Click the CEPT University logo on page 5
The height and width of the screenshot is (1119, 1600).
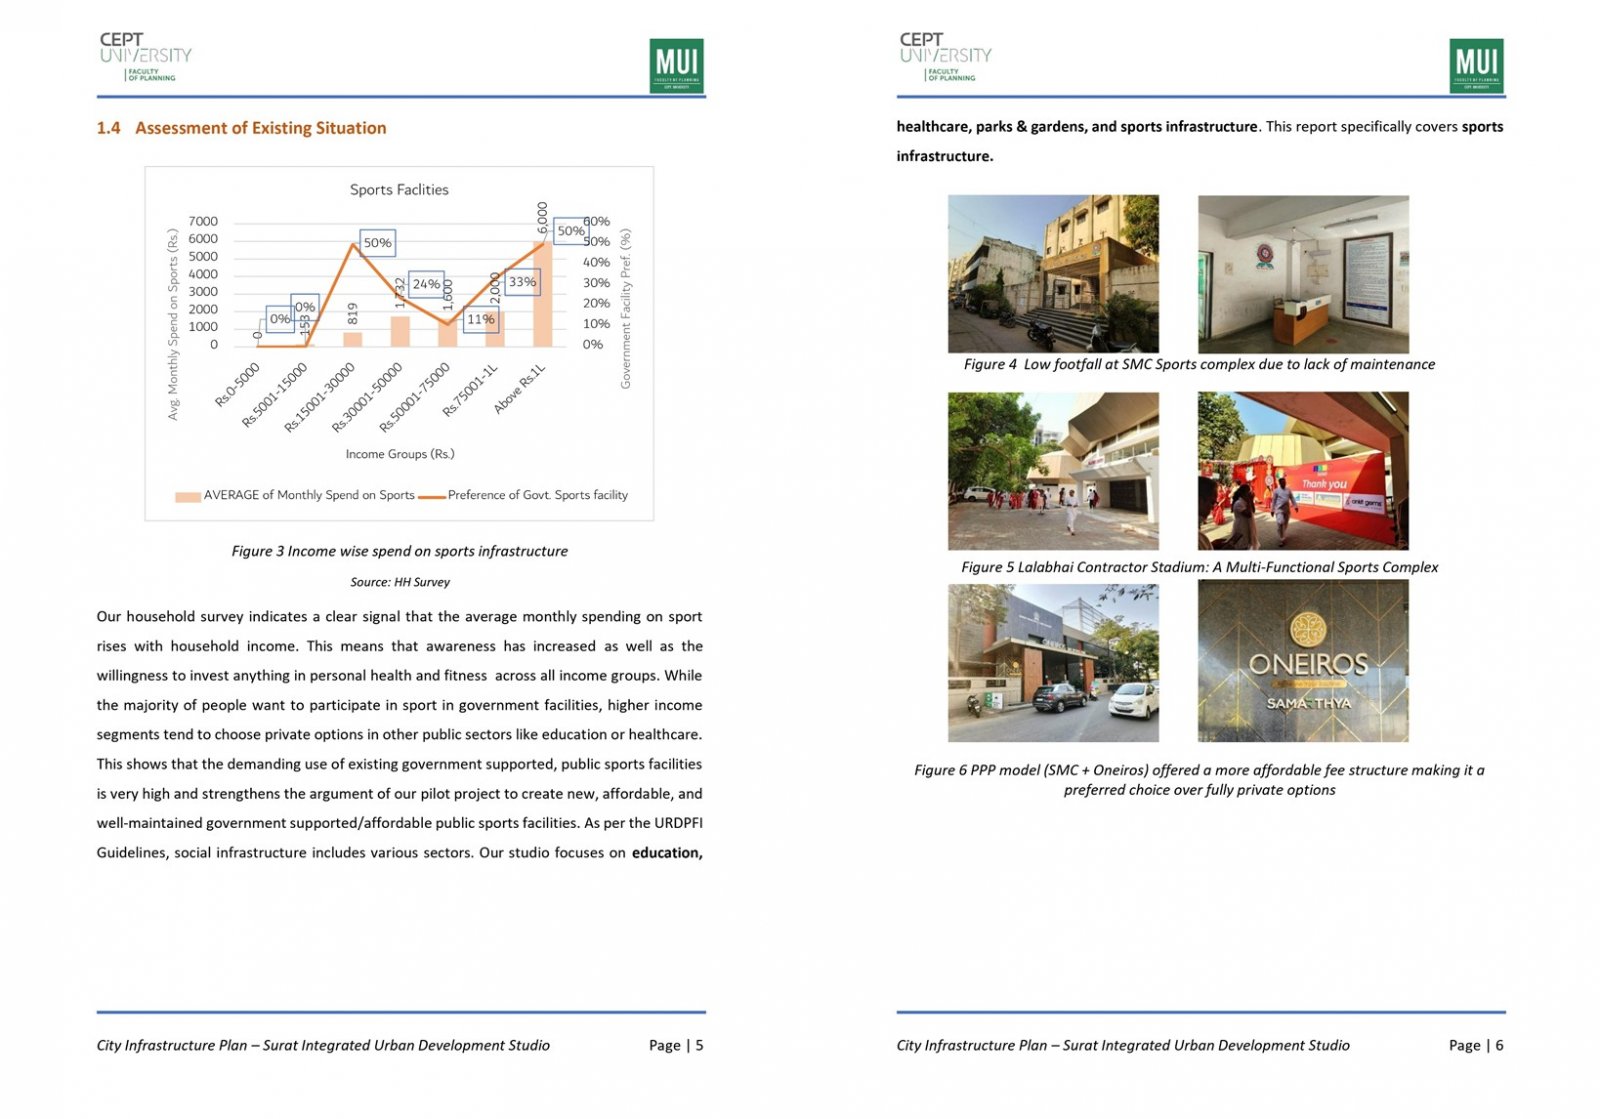pos(145,56)
